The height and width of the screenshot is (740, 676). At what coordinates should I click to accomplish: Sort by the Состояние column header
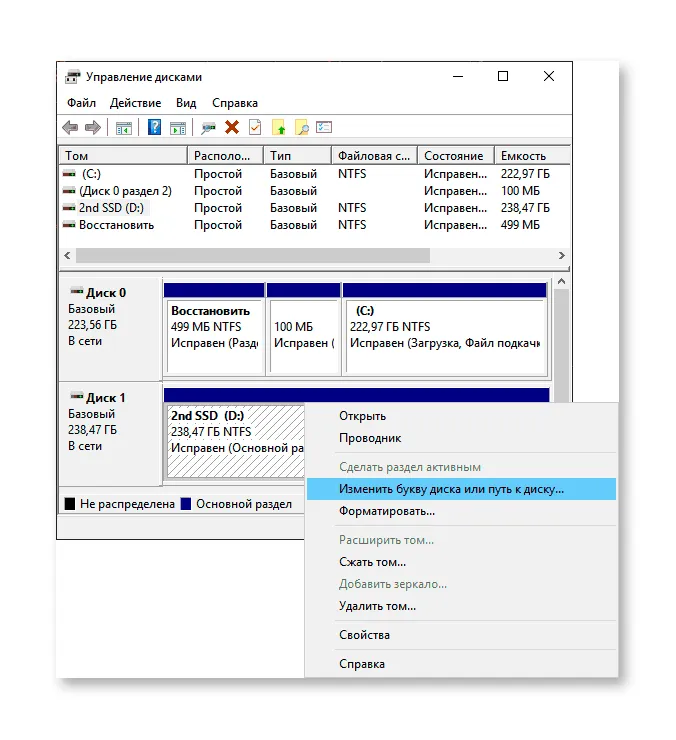(x=456, y=155)
